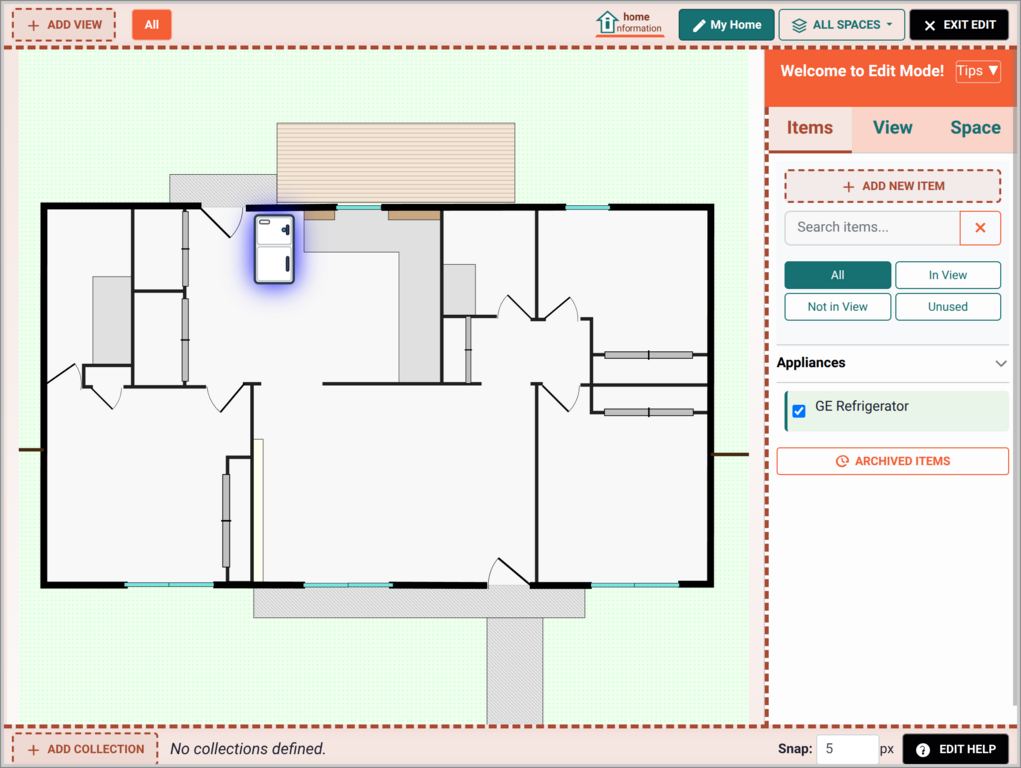Click the Appliances heading text
Screen dimensions: 1021x768
811,363
